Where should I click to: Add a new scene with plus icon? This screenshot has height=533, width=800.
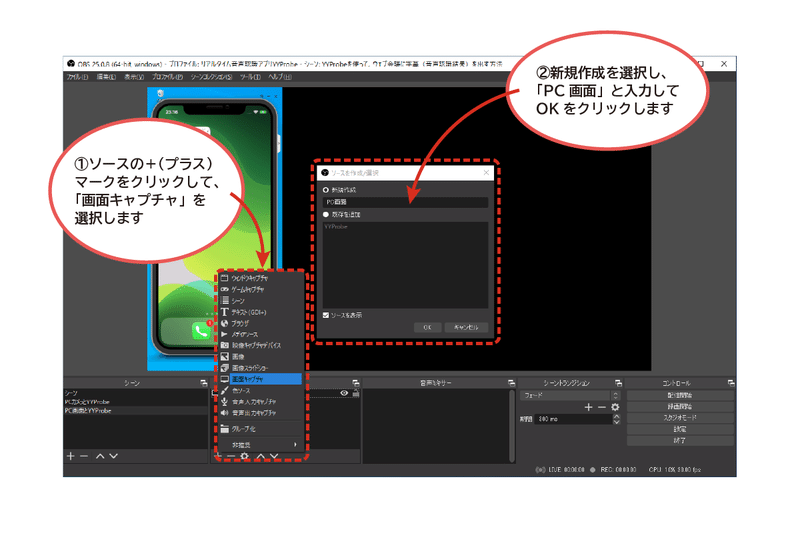click(70, 456)
